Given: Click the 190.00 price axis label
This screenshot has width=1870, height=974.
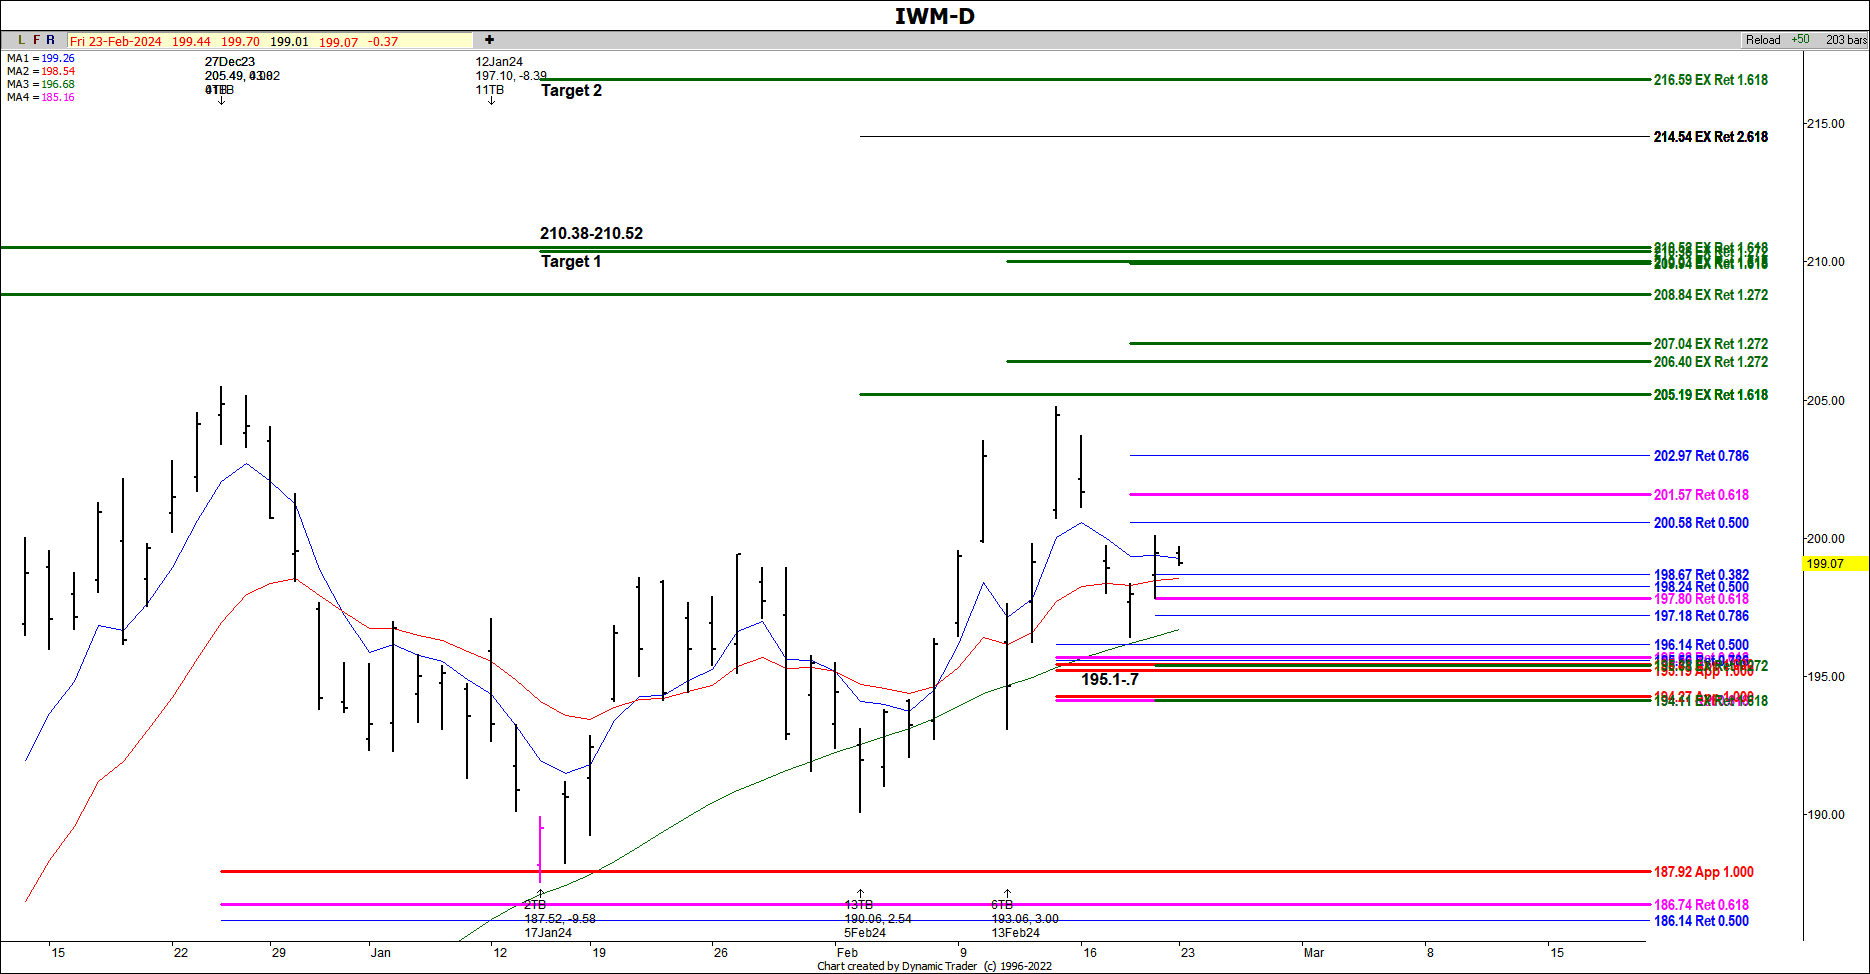Looking at the screenshot, I should [x=1826, y=815].
